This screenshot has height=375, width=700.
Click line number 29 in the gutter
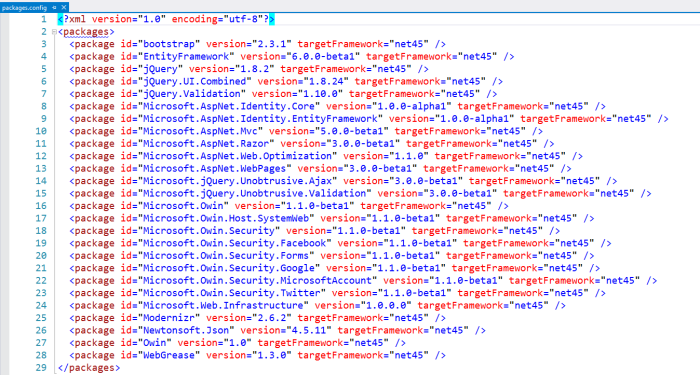(x=41, y=367)
